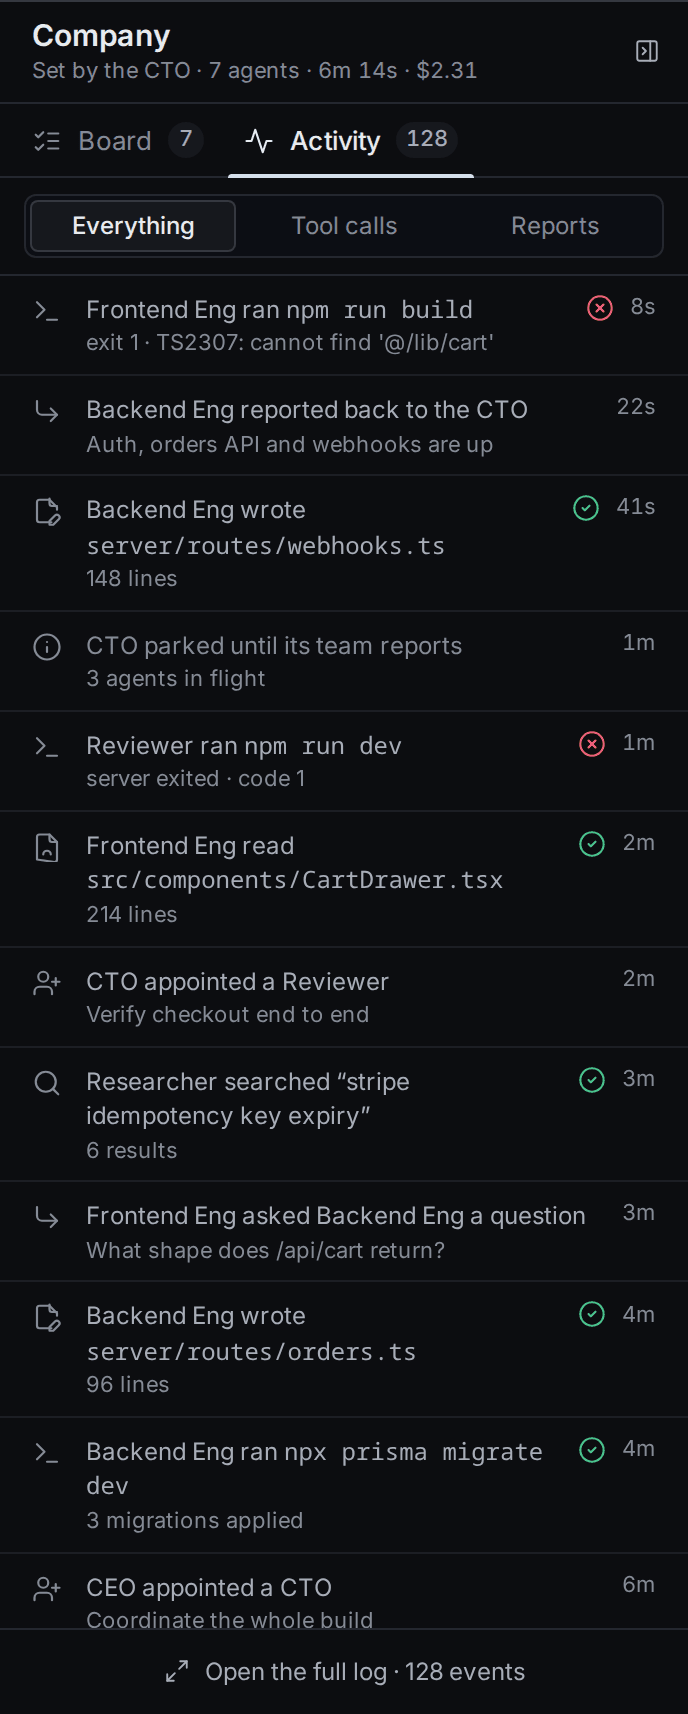Click '3 agents in flight' detail text
The width and height of the screenshot is (688, 1714).
(176, 678)
